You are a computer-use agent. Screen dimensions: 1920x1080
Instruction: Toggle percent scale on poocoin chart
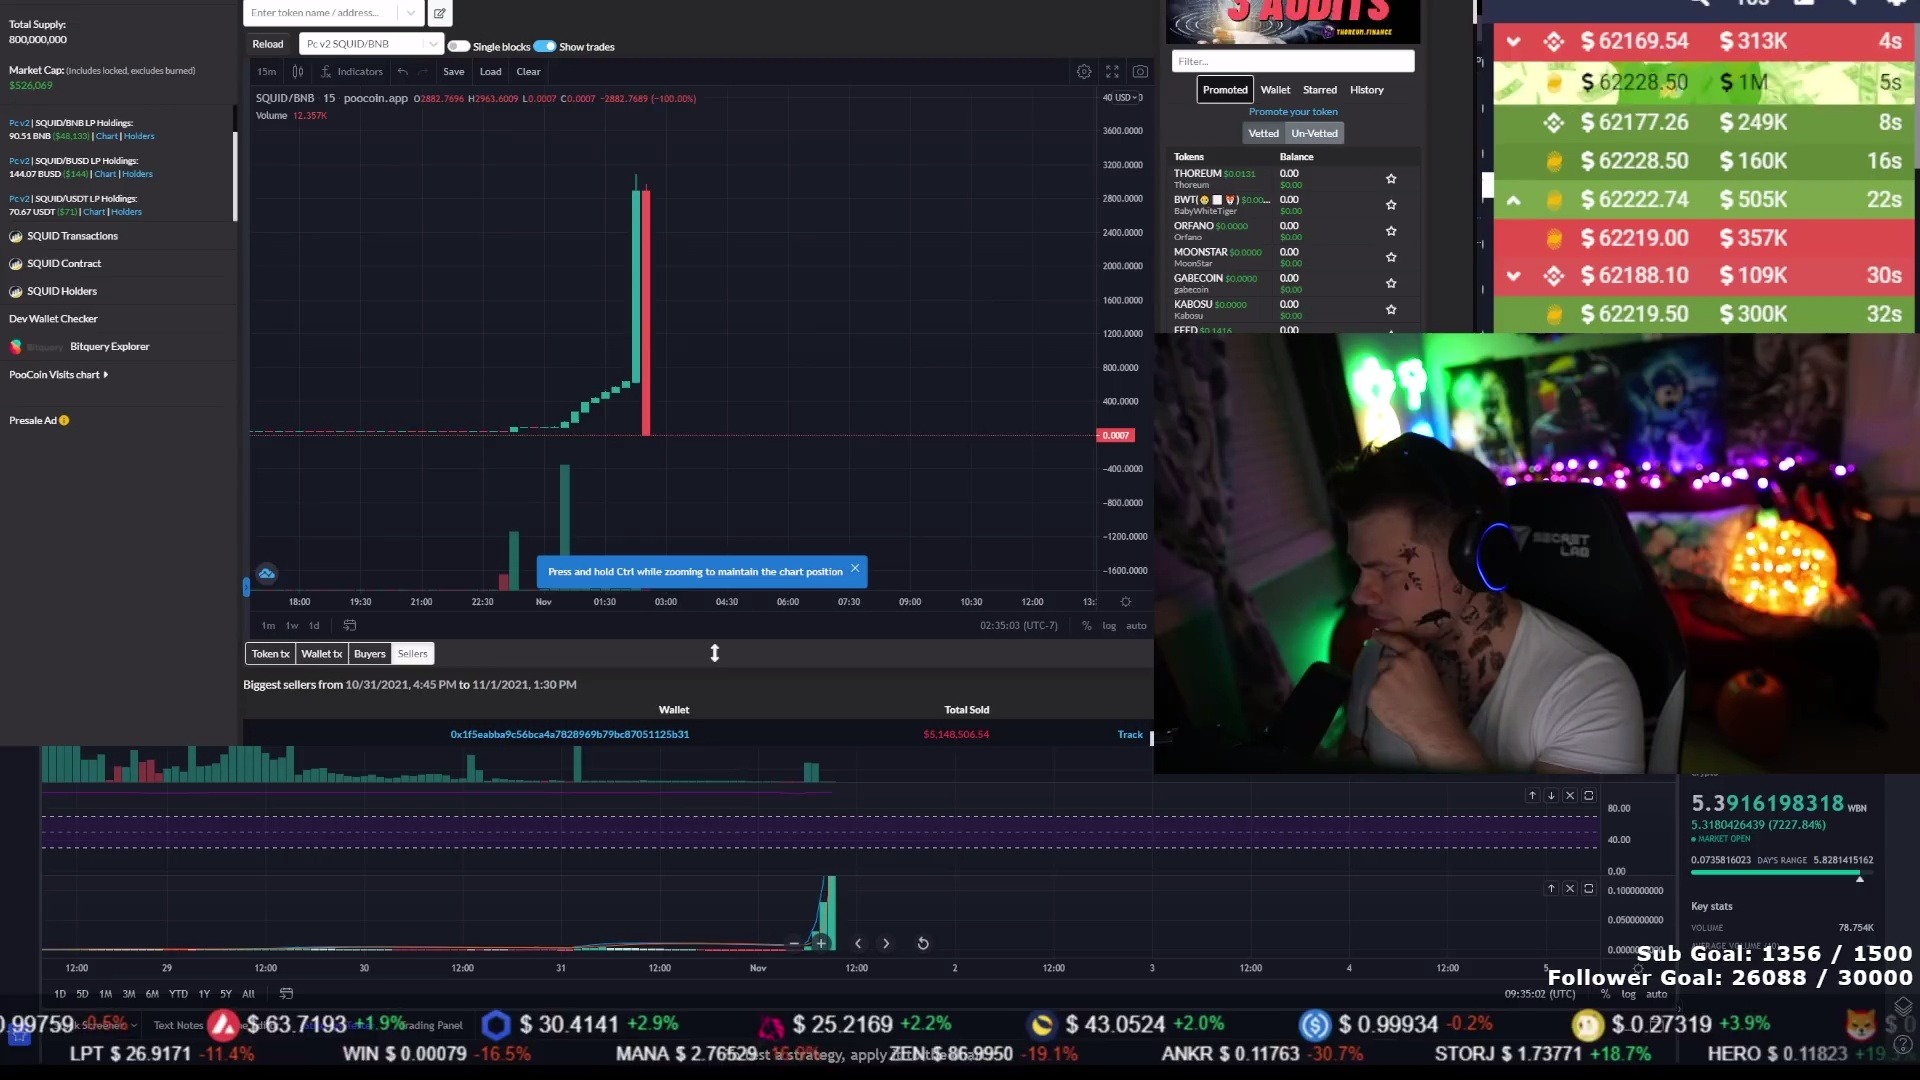1087,626
